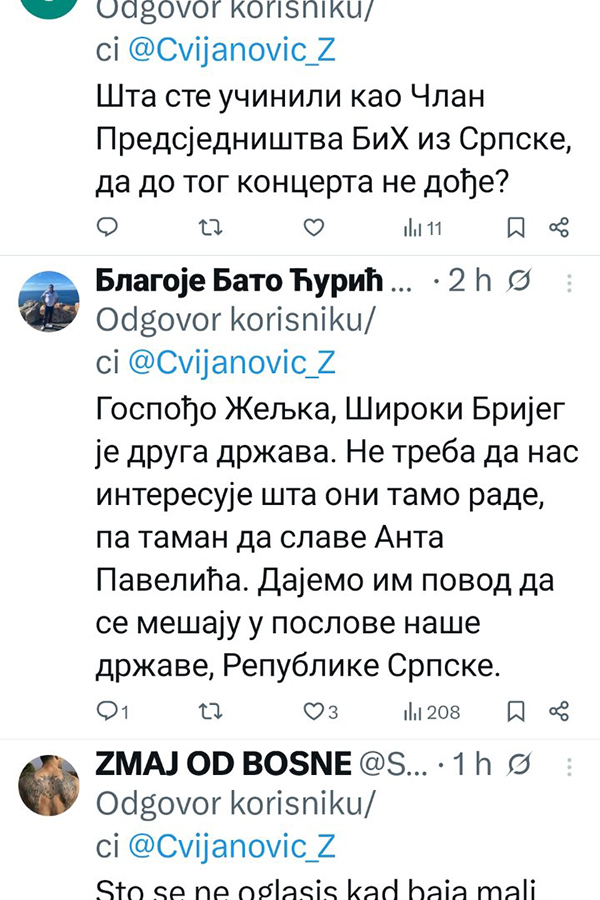Repost Благоје Бато Ђурић's tweet
600x900 pixels.
[x=209, y=711]
